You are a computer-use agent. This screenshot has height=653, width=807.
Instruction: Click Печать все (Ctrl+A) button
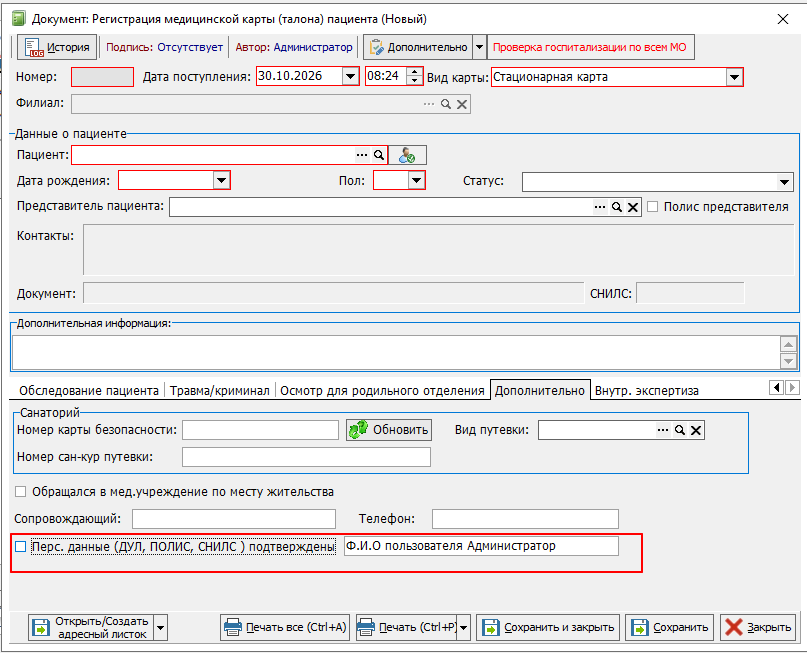pos(285,628)
